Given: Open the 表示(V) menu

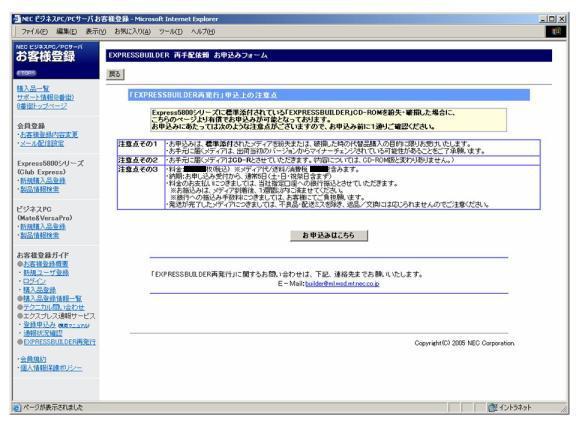Looking at the screenshot, I should pyautogui.click(x=96, y=32).
